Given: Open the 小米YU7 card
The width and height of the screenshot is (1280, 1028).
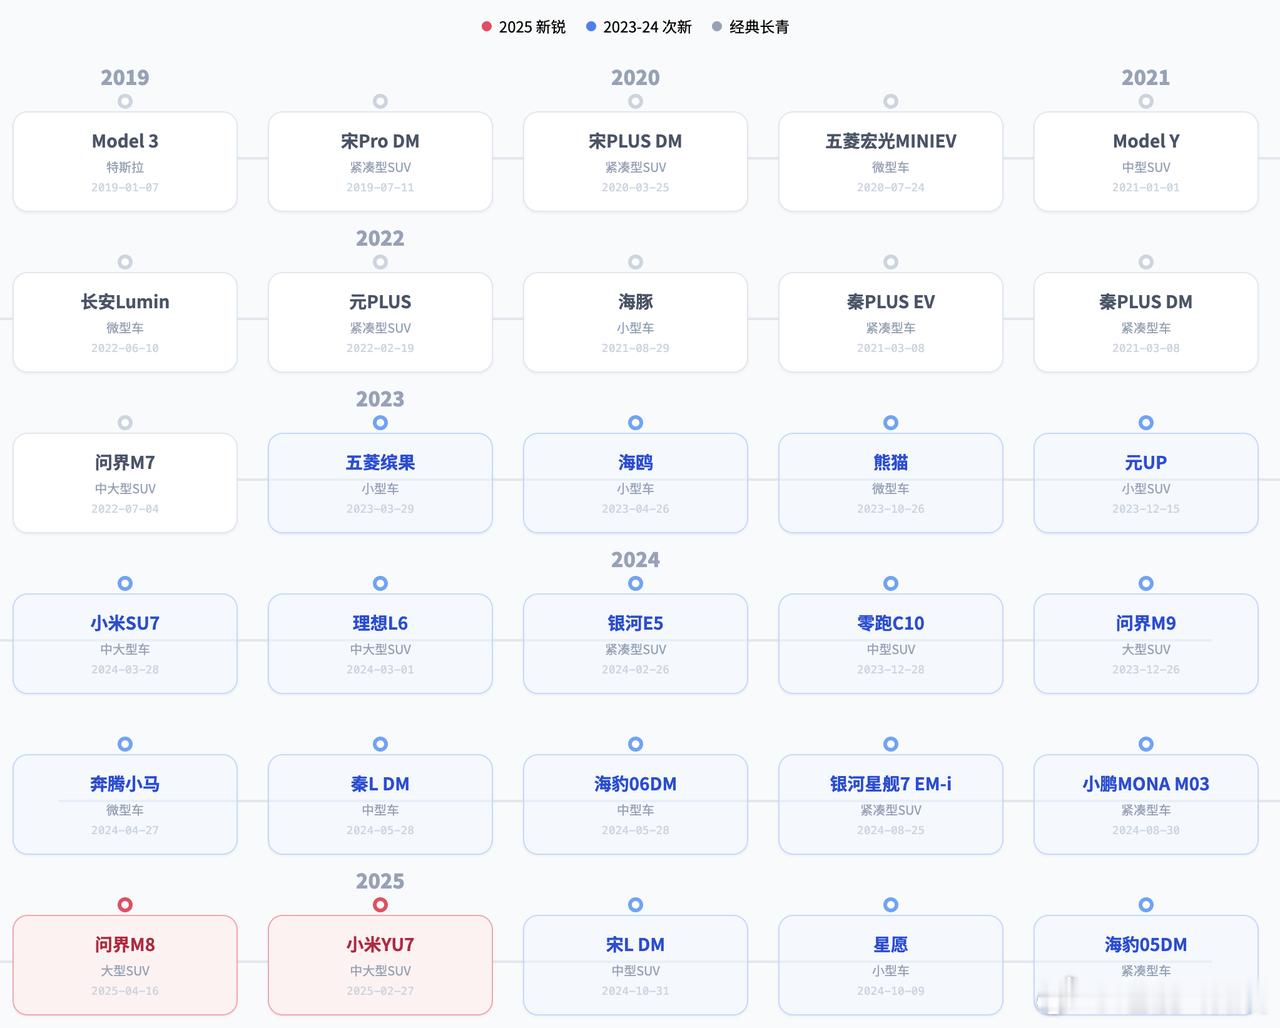Looking at the screenshot, I should click(x=380, y=965).
